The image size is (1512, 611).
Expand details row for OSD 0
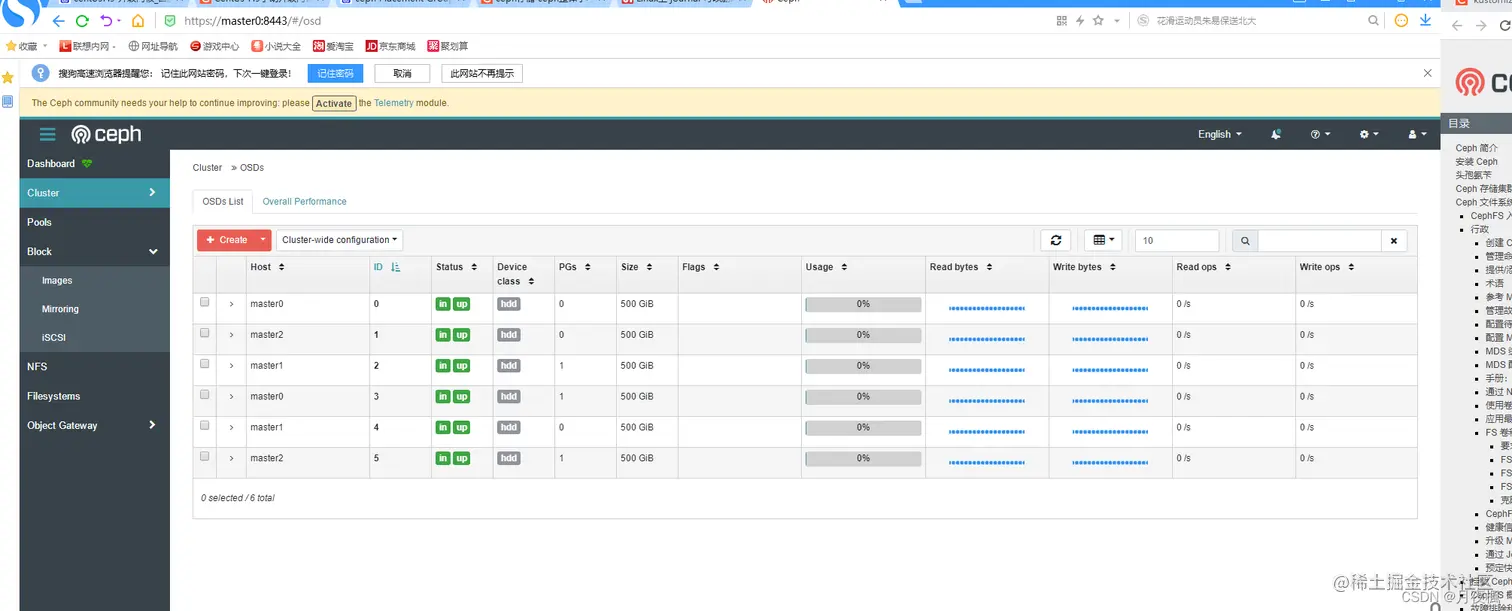[231, 304]
